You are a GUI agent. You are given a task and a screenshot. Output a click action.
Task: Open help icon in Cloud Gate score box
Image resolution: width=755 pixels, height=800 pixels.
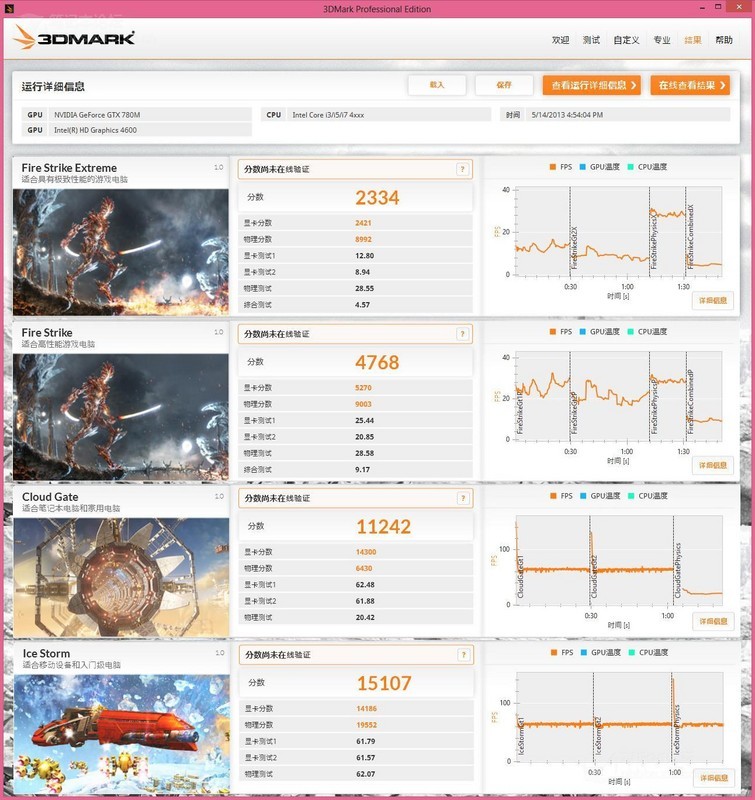click(463, 498)
